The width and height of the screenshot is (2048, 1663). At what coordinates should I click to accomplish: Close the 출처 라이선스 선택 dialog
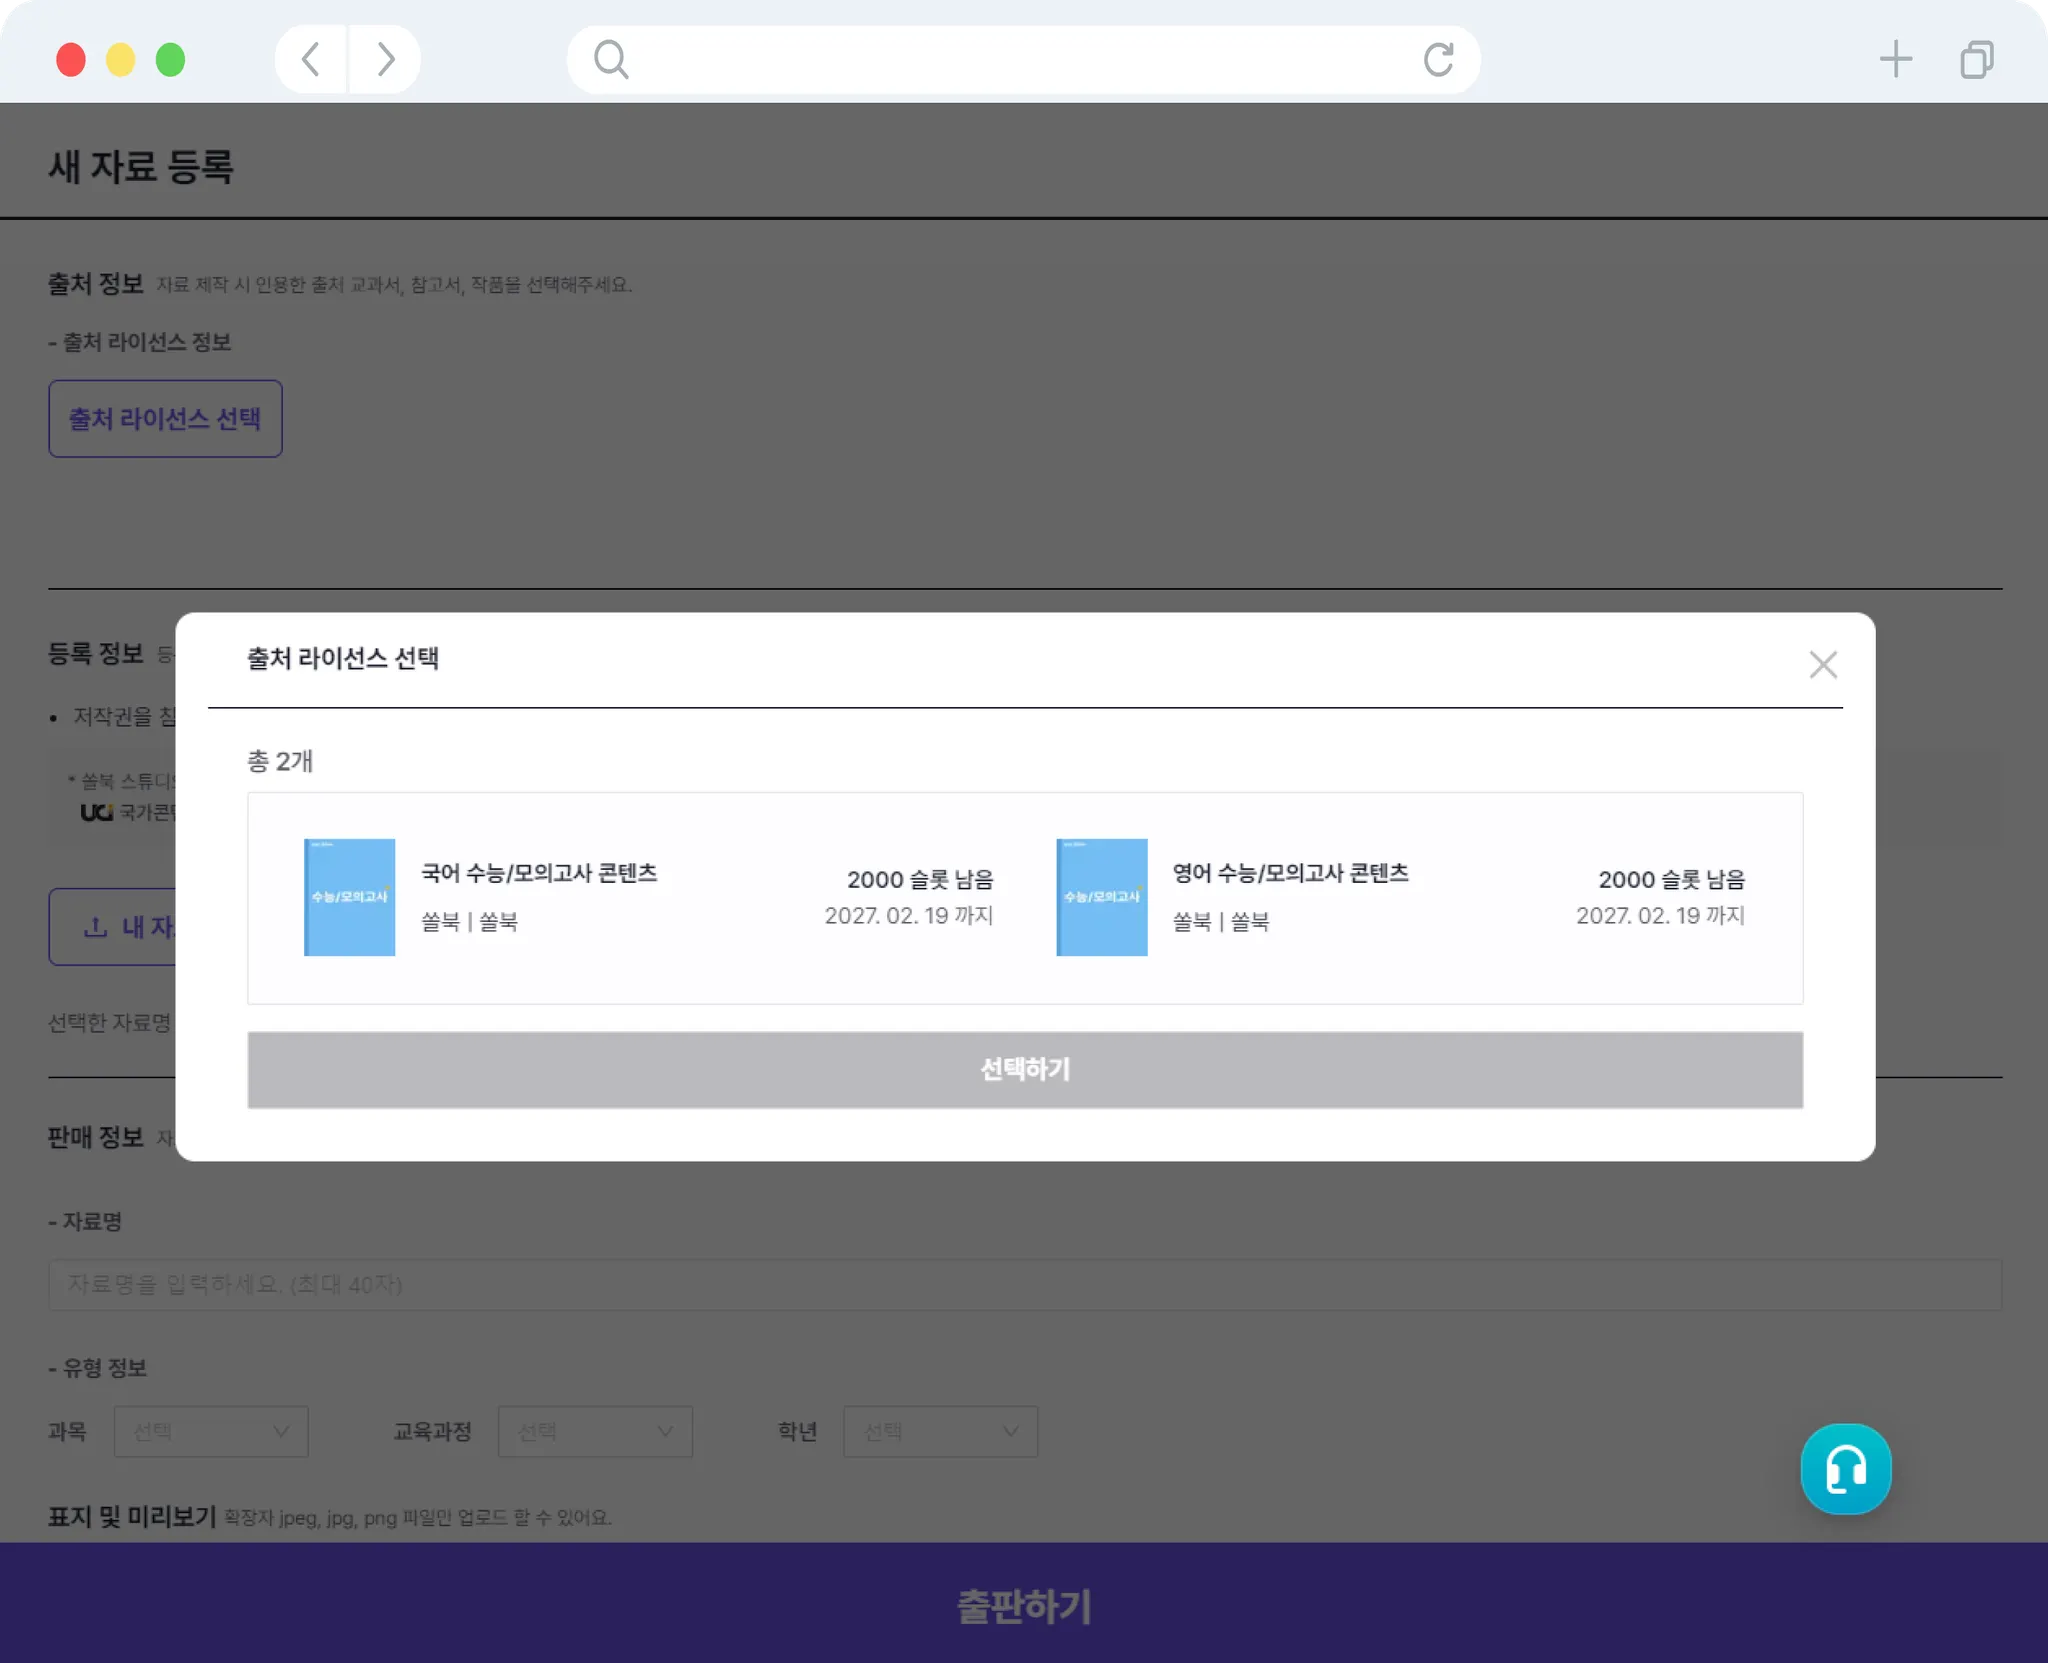coord(1822,665)
